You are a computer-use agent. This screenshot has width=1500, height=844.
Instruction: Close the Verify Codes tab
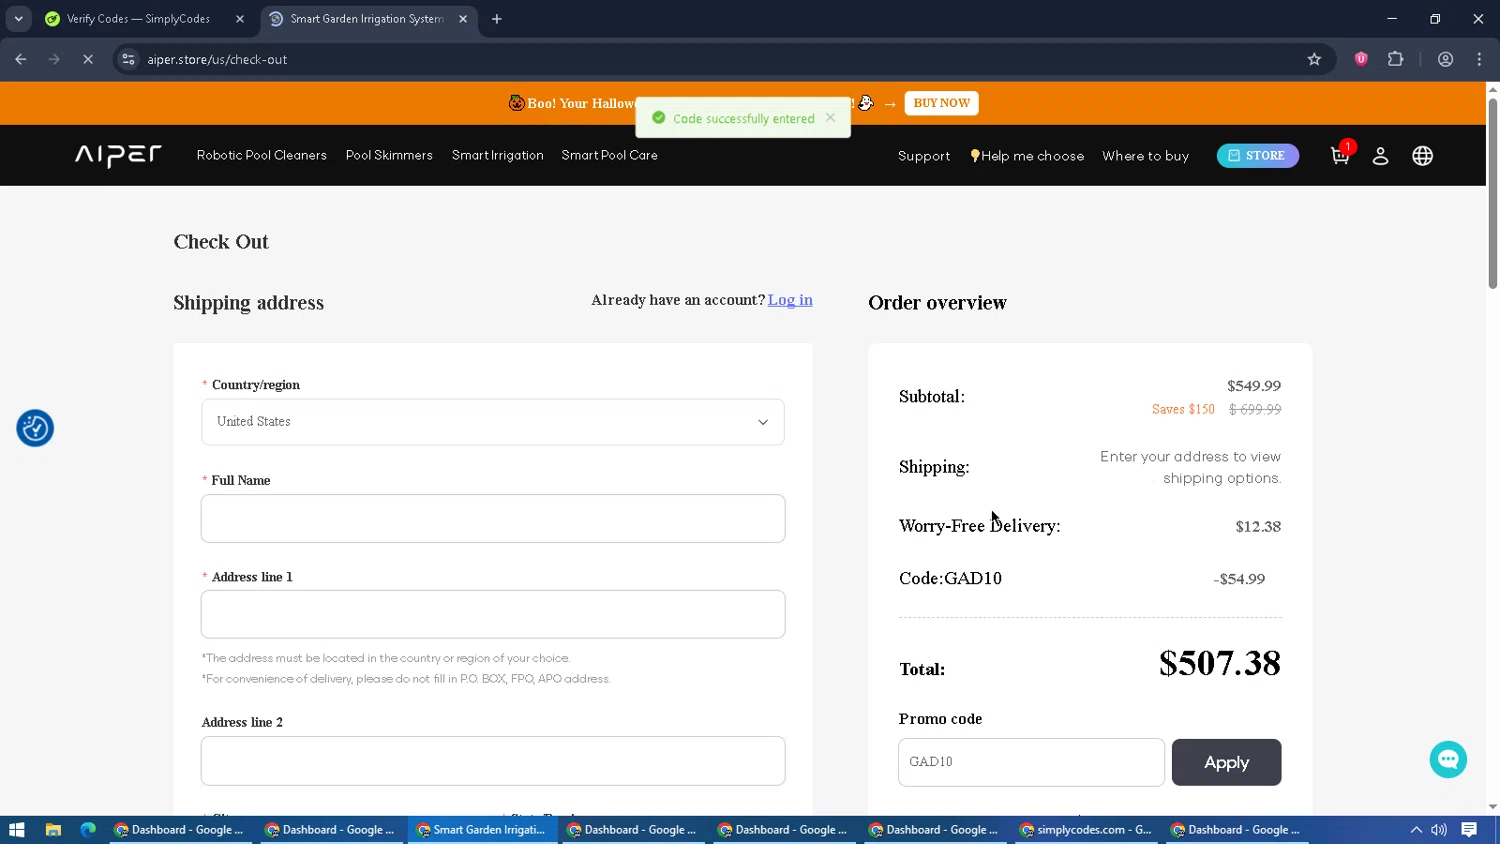(240, 19)
